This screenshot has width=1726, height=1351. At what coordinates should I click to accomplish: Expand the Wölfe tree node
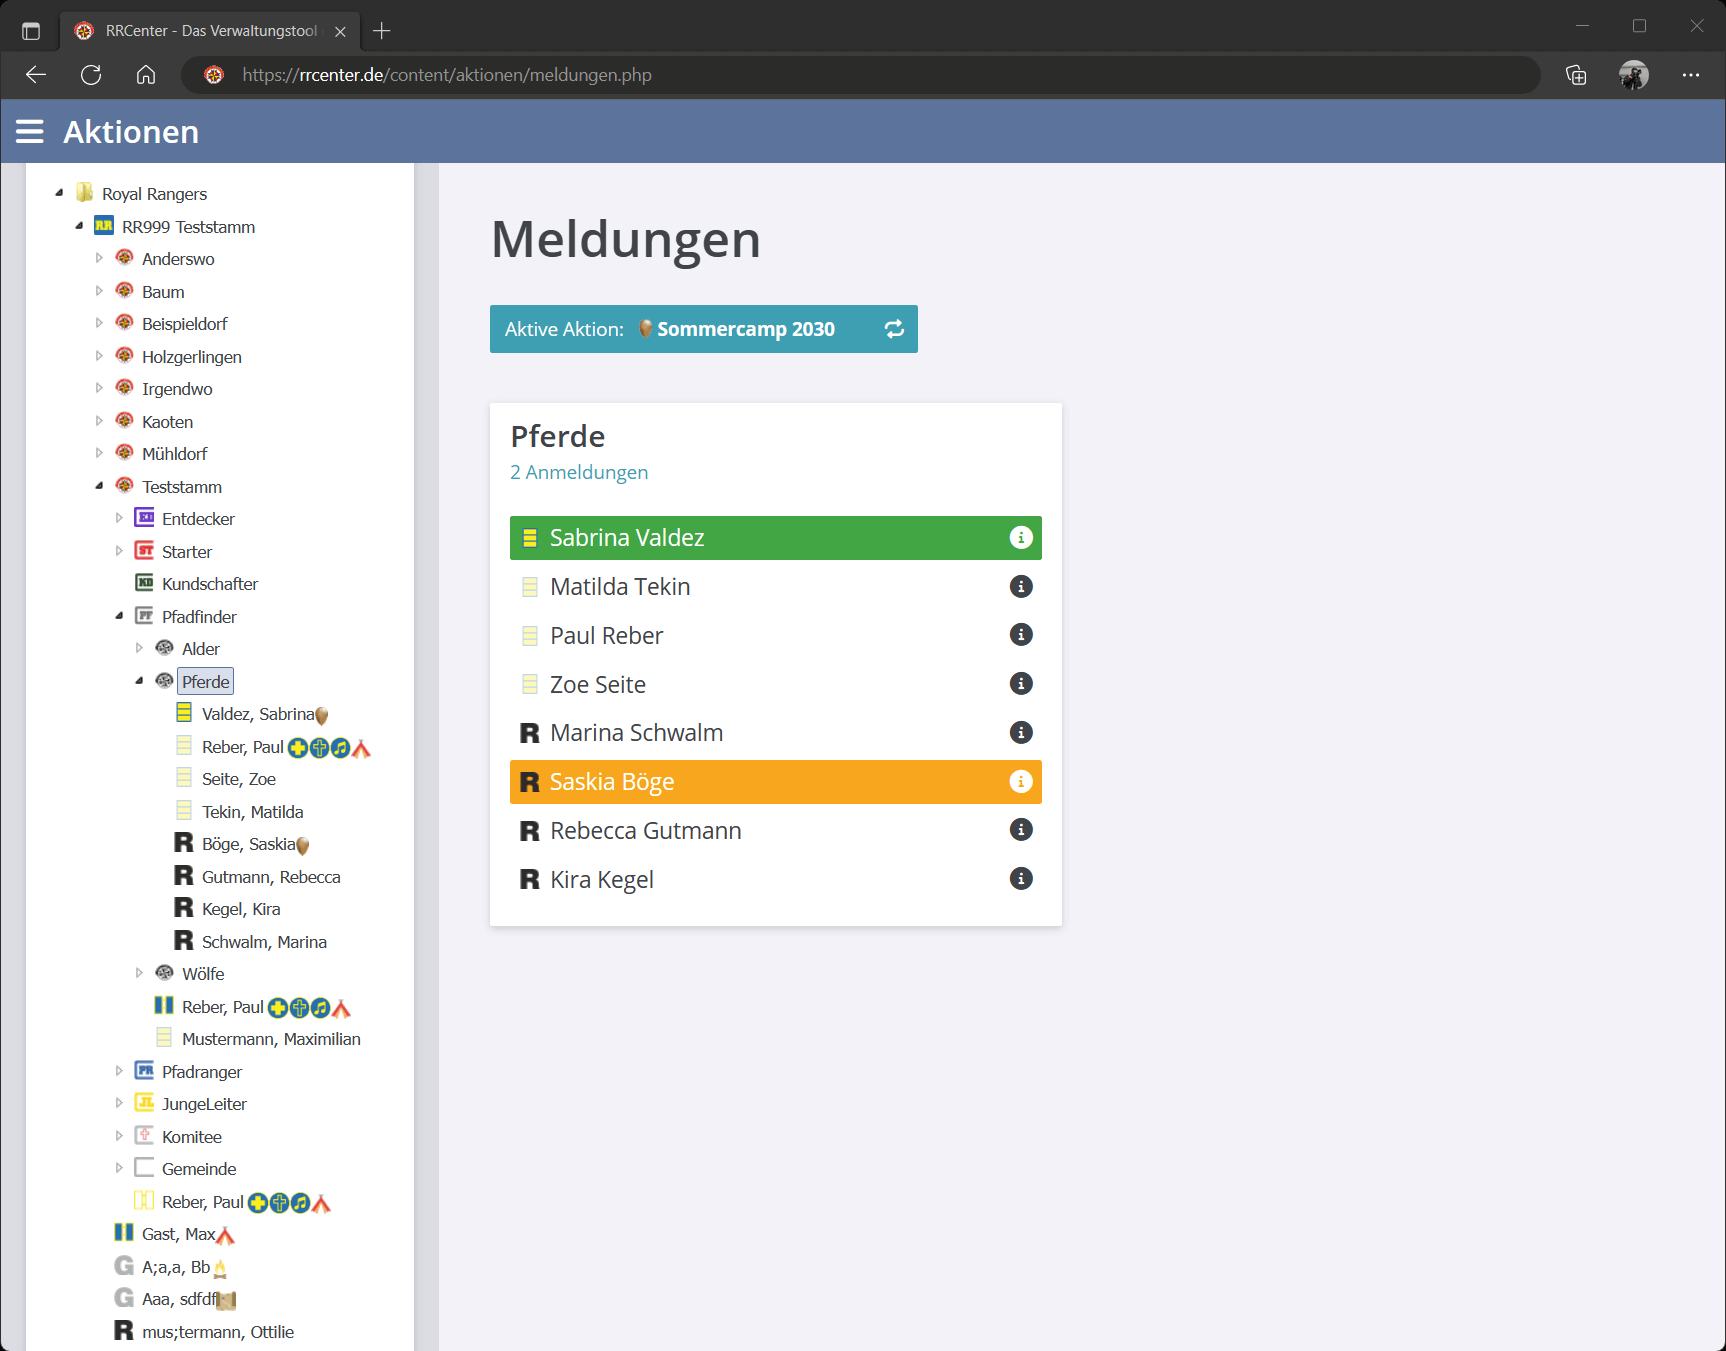coord(139,973)
